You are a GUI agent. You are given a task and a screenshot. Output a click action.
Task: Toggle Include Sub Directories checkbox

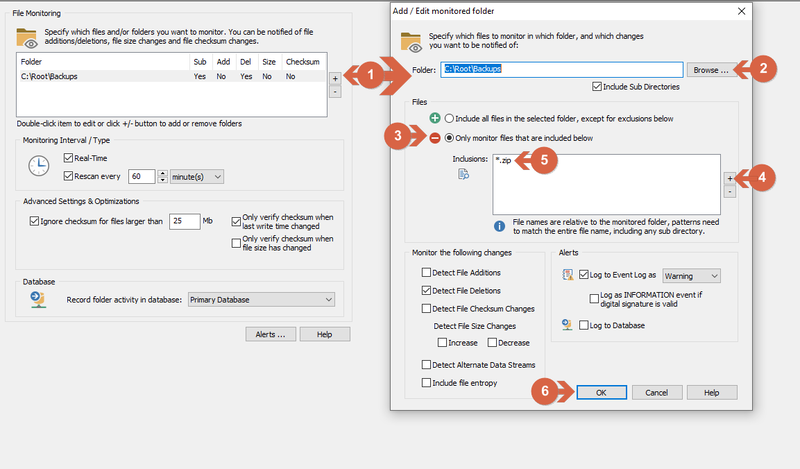coord(596,87)
